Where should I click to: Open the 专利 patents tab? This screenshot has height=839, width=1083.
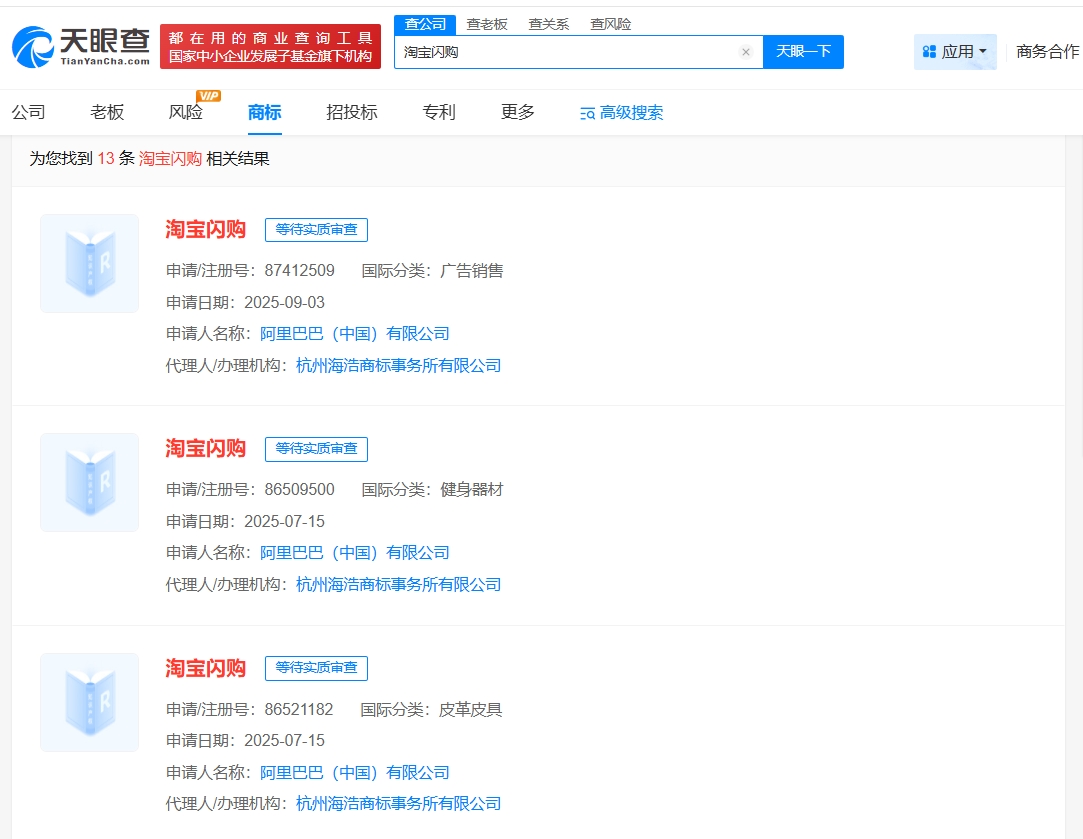tap(439, 112)
